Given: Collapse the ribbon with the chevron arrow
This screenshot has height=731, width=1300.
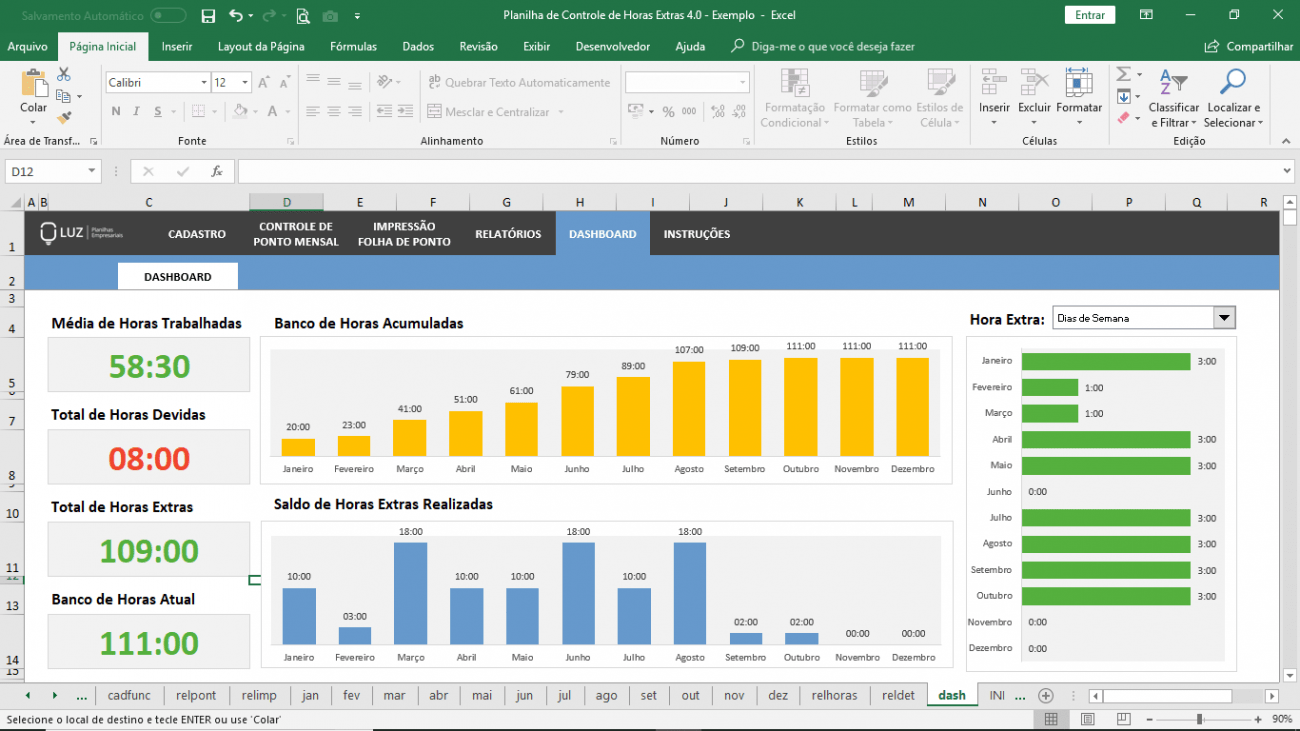Looking at the screenshot, I should point(1285,142).
